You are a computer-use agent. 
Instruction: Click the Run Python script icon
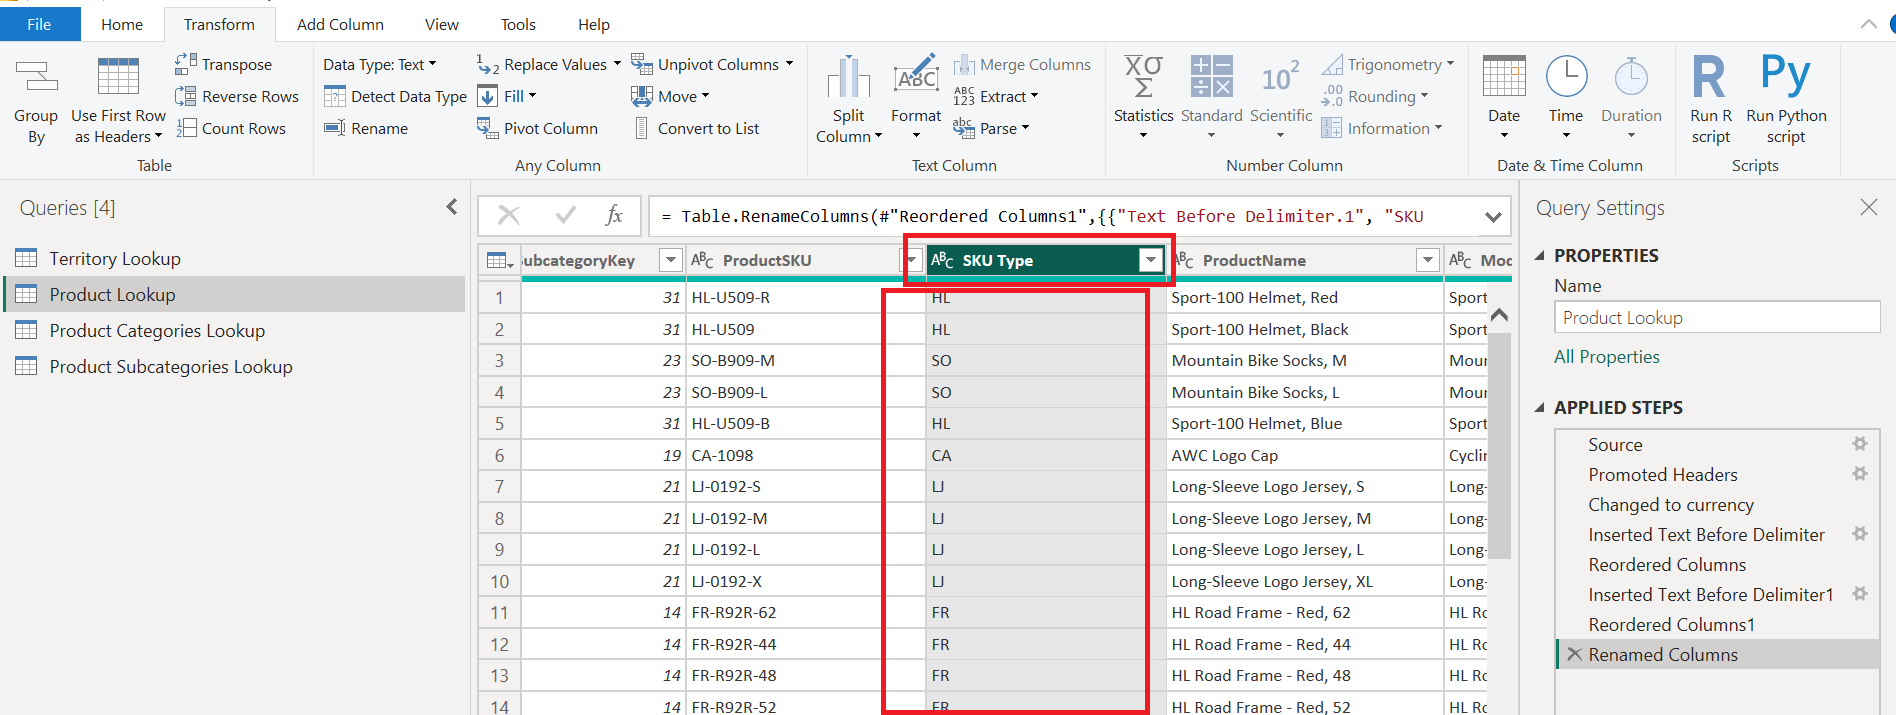(x=1786, y=75)
